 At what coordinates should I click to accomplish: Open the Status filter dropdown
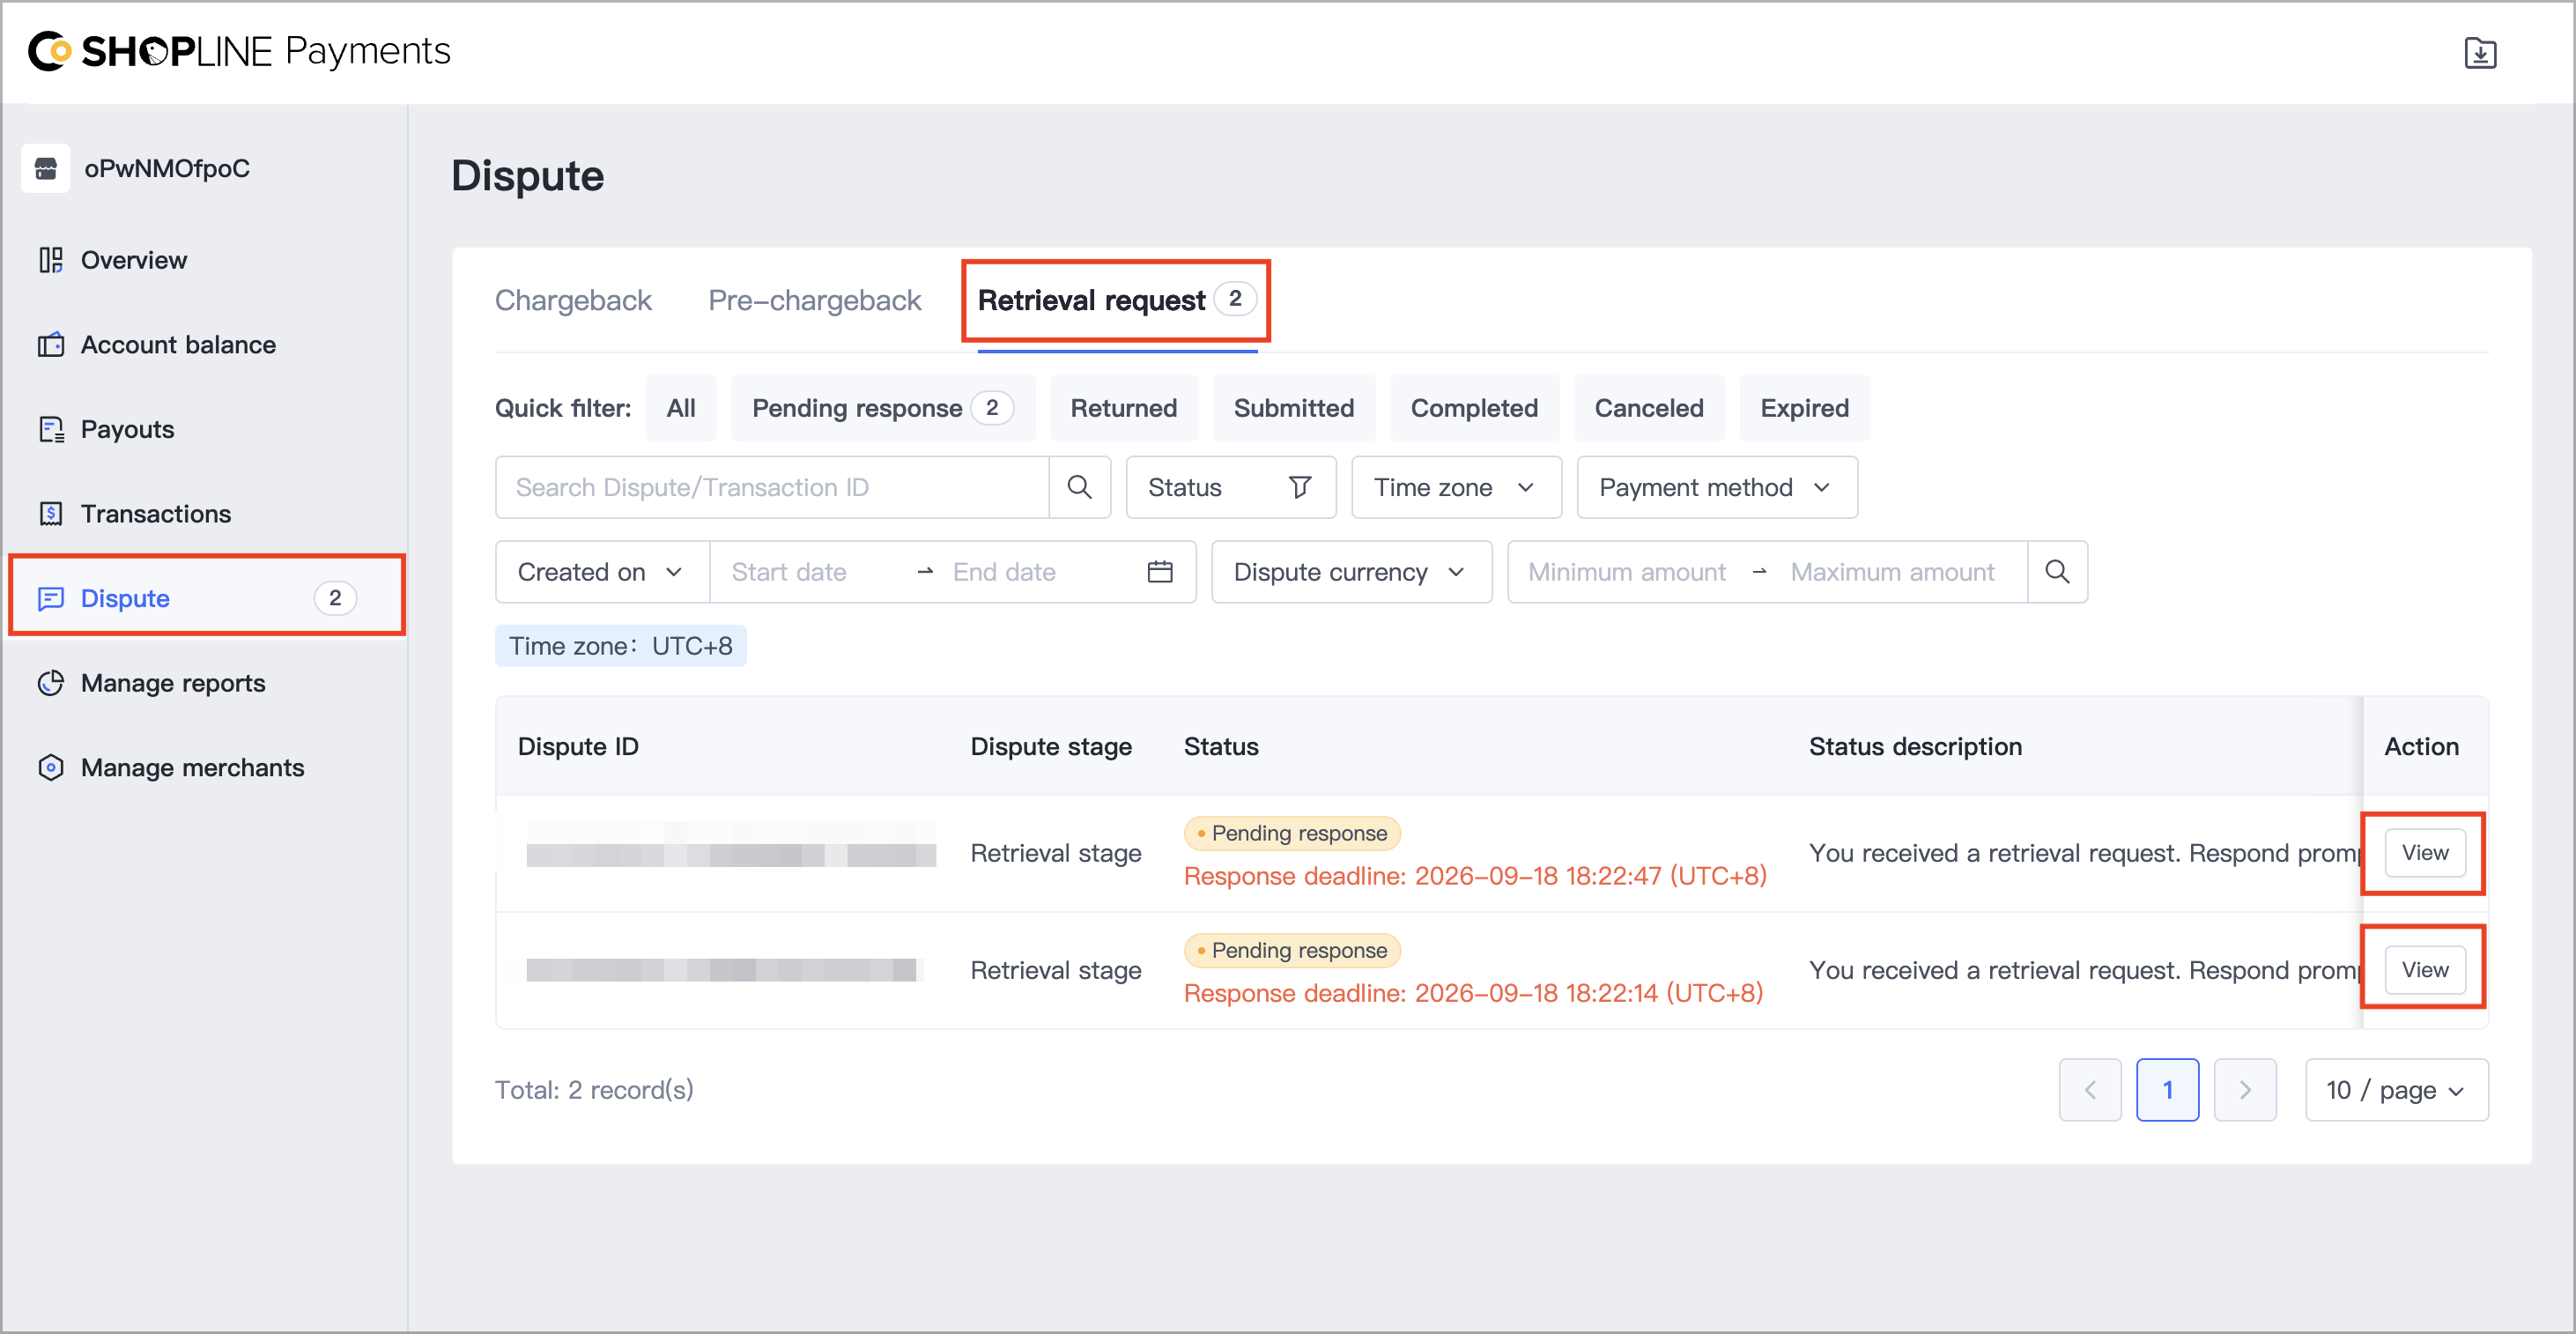coord(1230,487)
